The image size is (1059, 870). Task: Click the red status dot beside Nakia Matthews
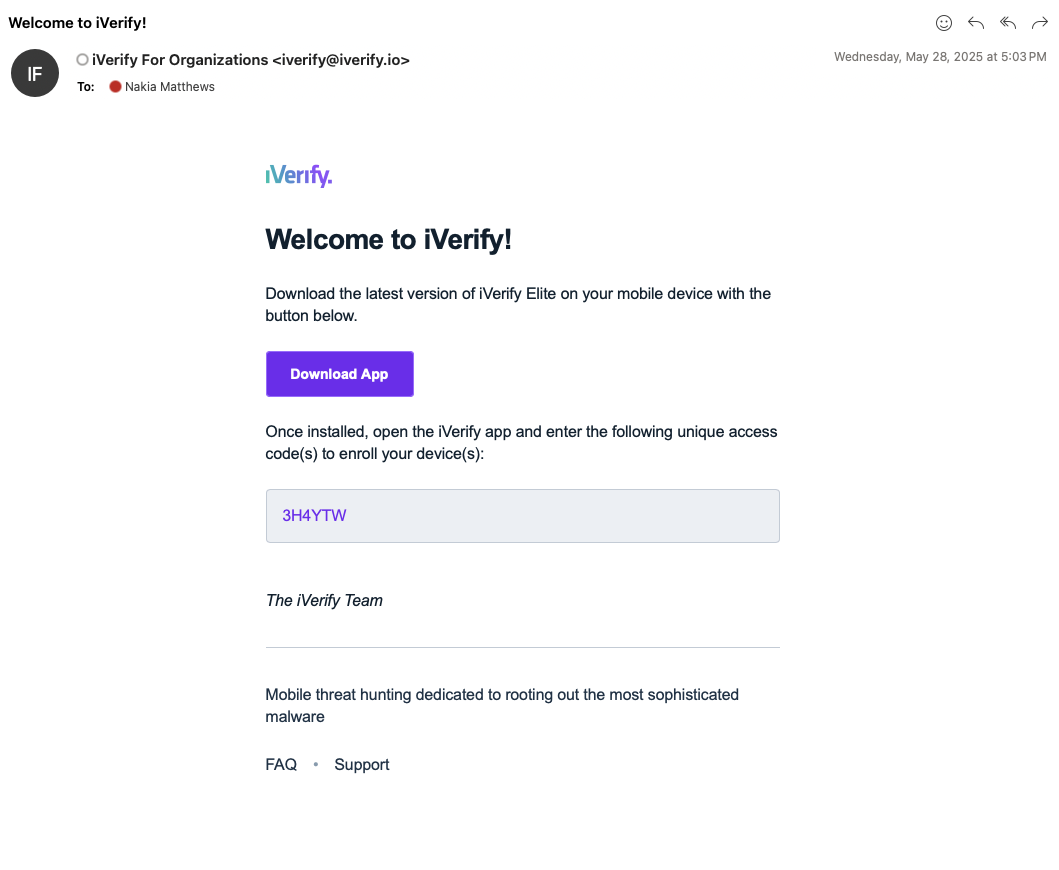pos(115,87)
